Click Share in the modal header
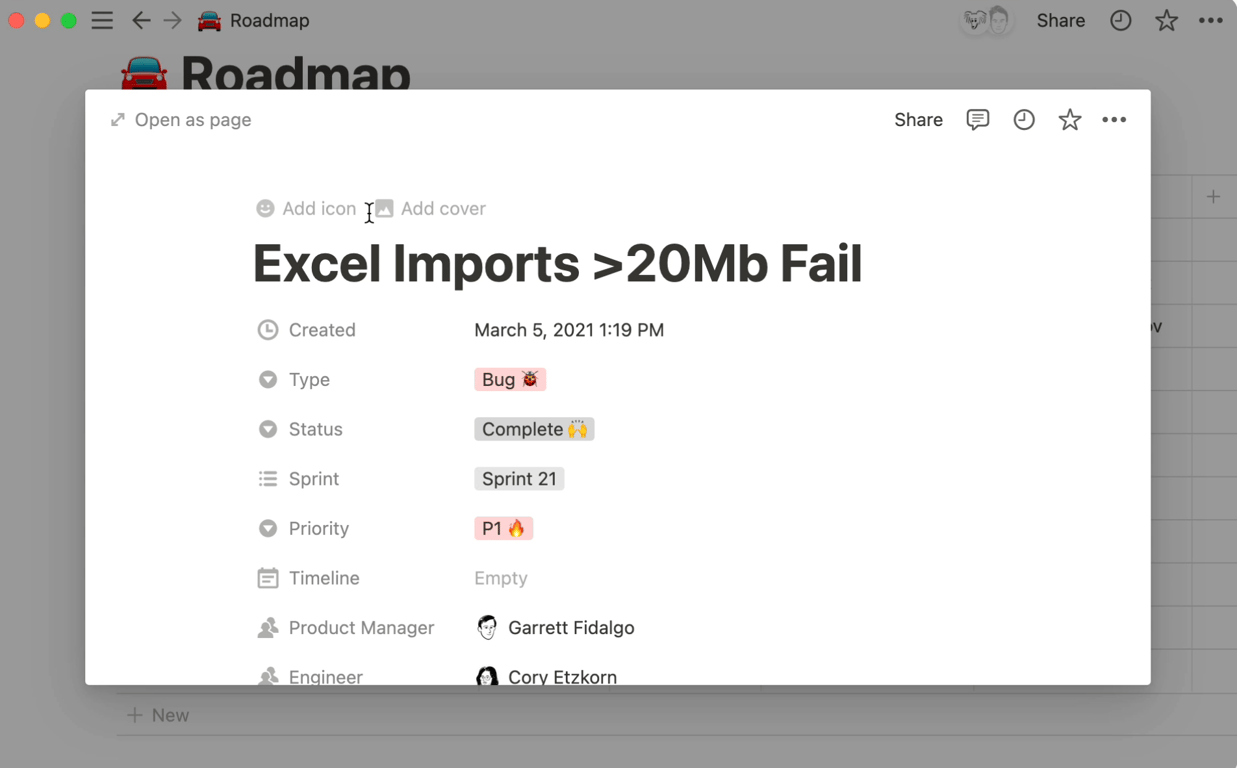This screenshot has height=768, width=1237. click(x=918, y=120)
